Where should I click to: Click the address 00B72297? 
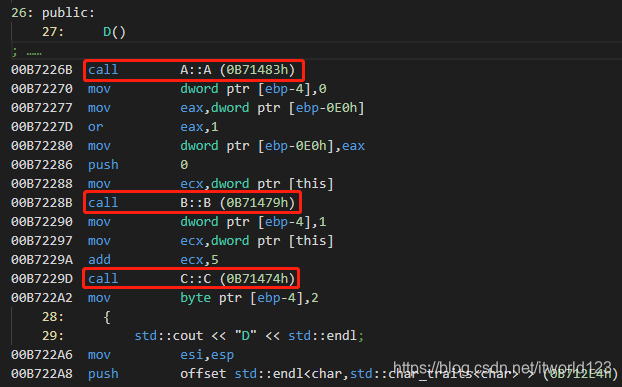pos(42,241)
